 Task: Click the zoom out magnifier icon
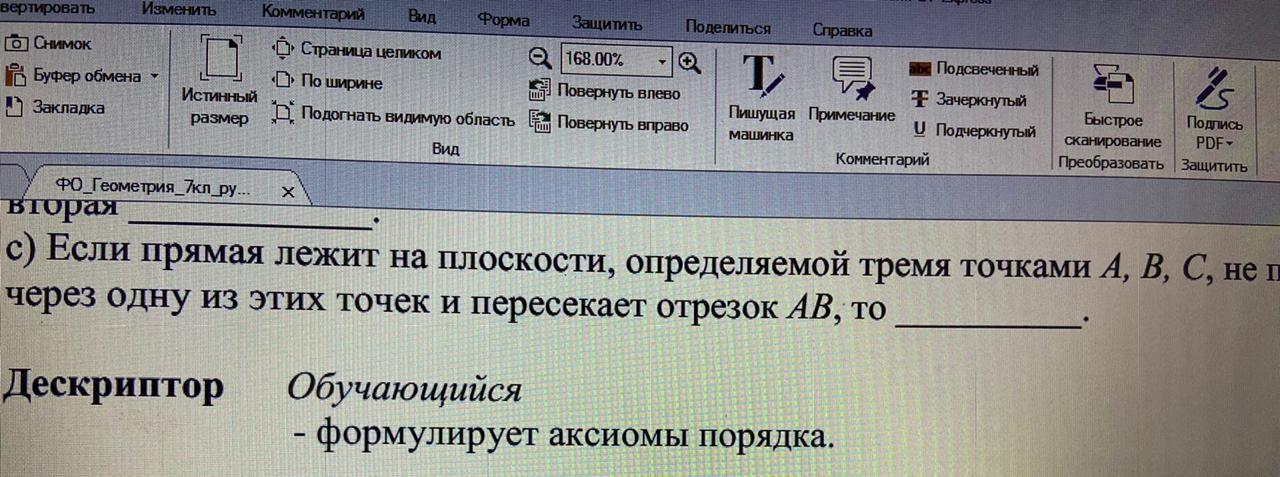tap(540, 60)
